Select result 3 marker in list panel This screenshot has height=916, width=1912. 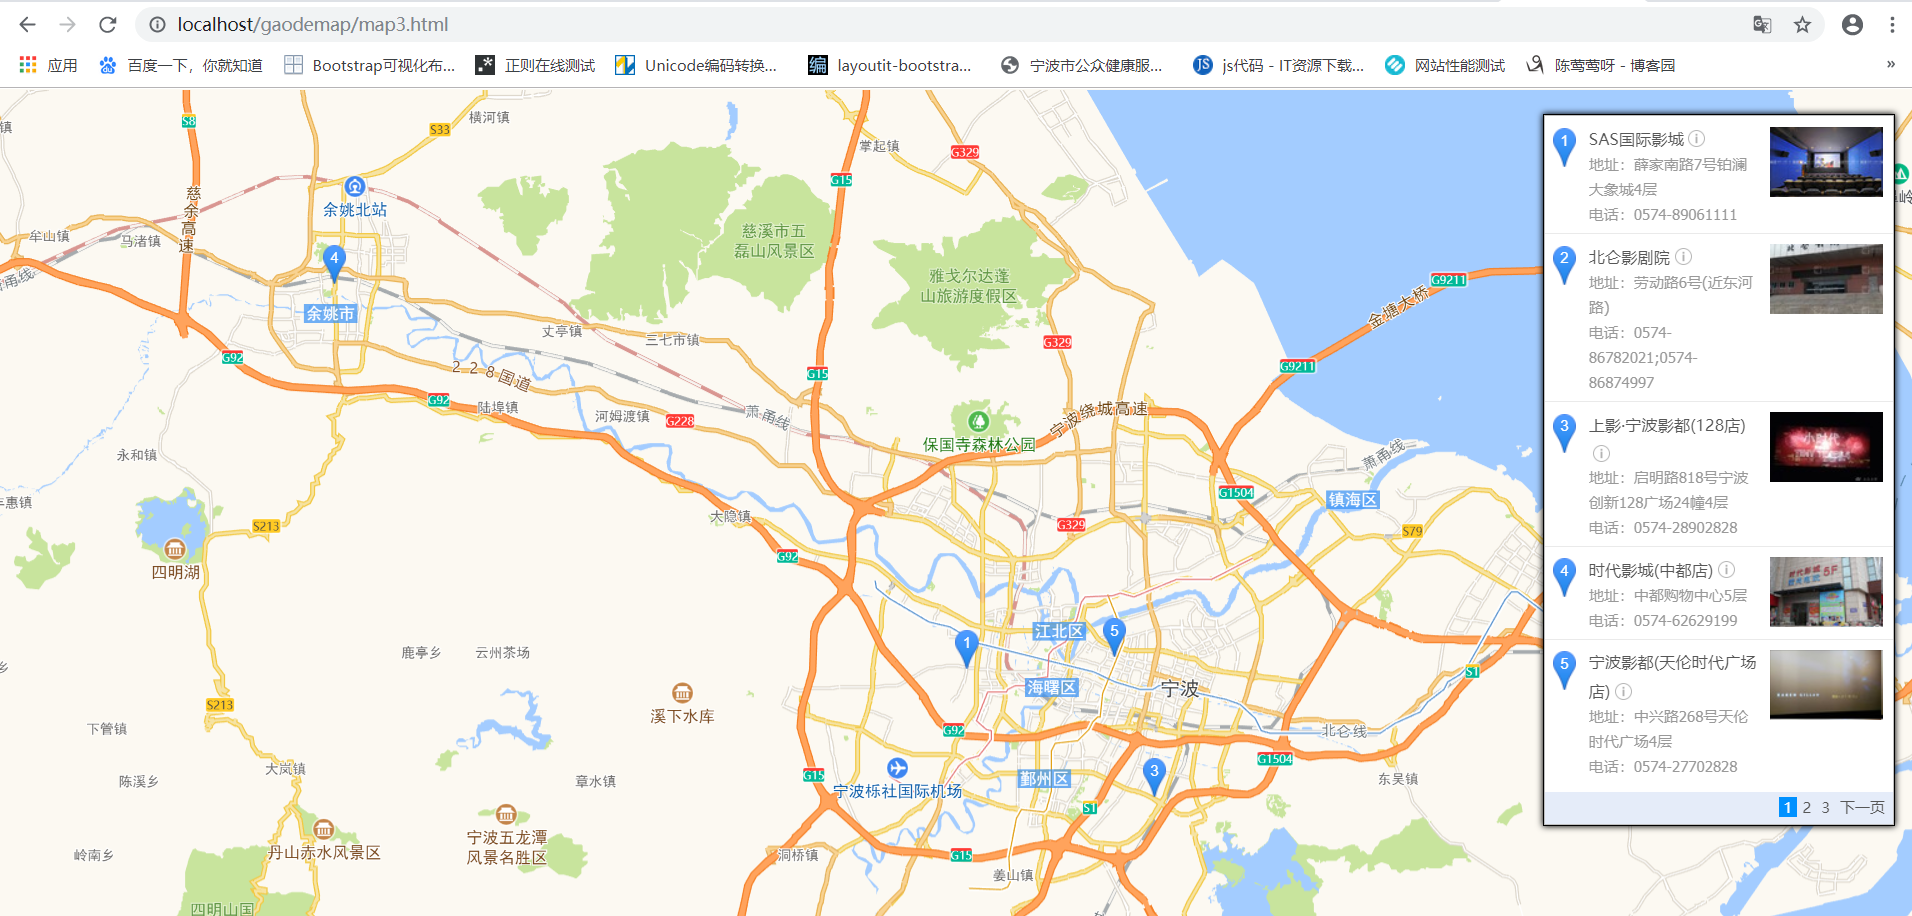(1564, 432)
